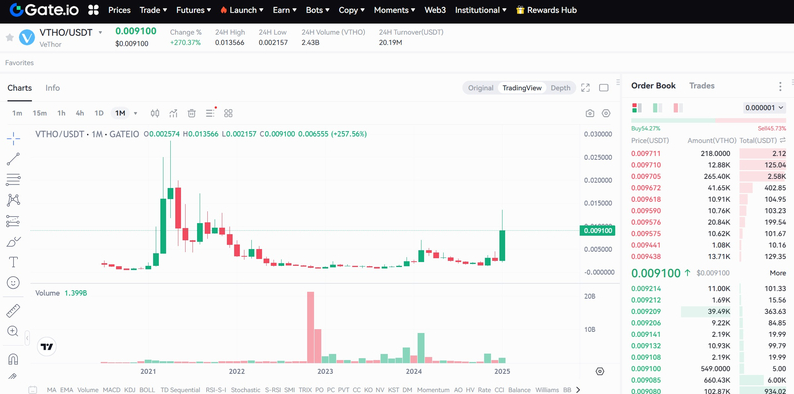794x394 pixels.
Task: Select the forecasting position tool
Action: 13,221
